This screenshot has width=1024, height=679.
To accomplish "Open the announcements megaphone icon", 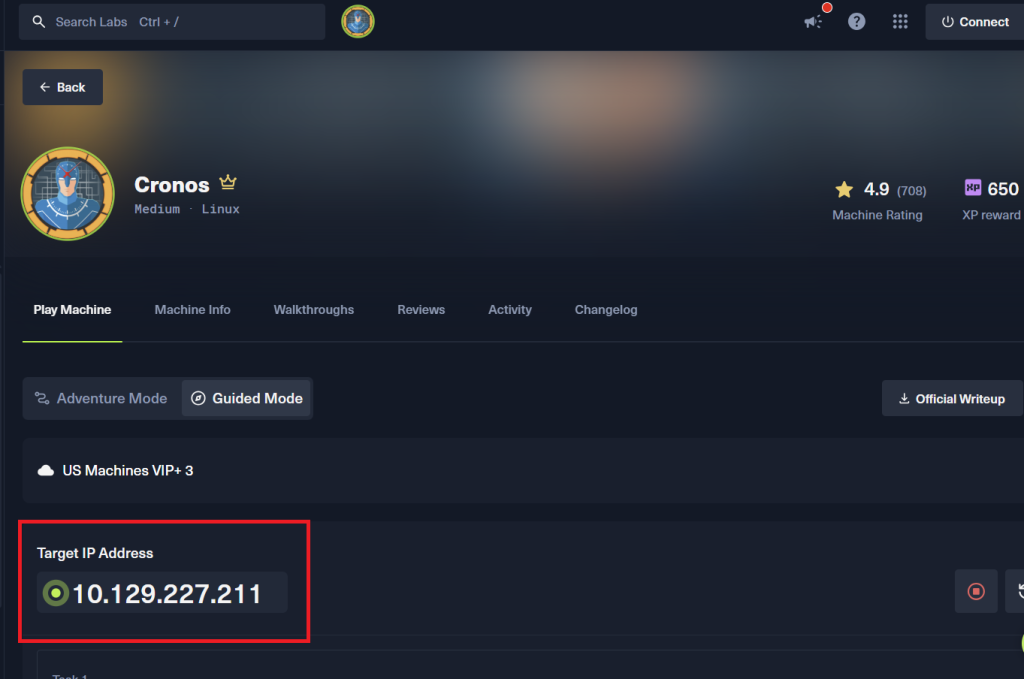I will point(813,22).
